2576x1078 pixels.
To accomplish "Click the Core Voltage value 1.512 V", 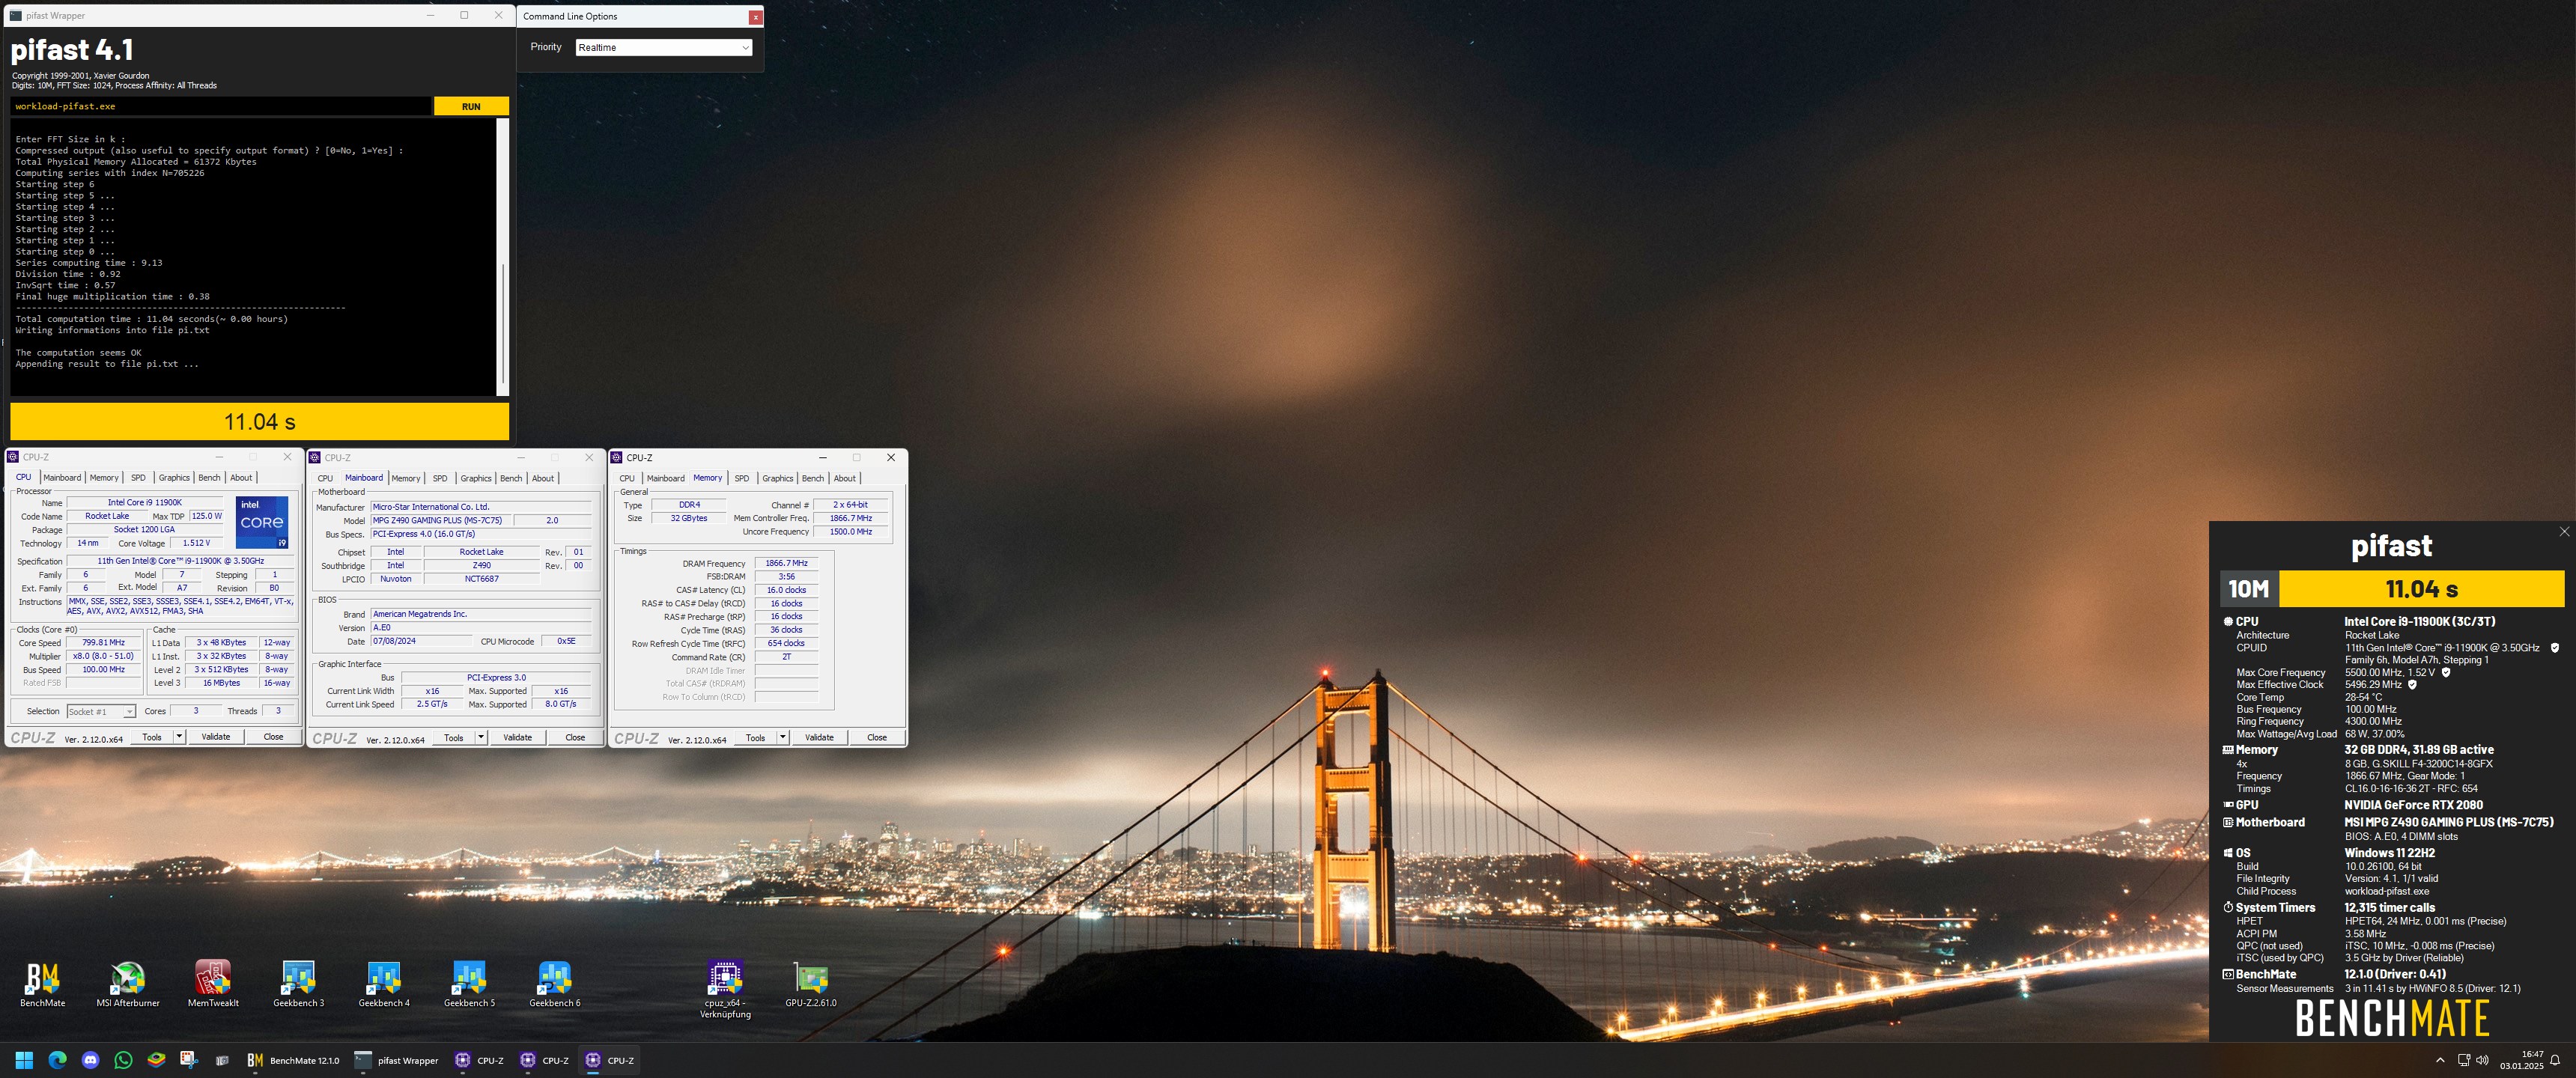I will [196, 543].
